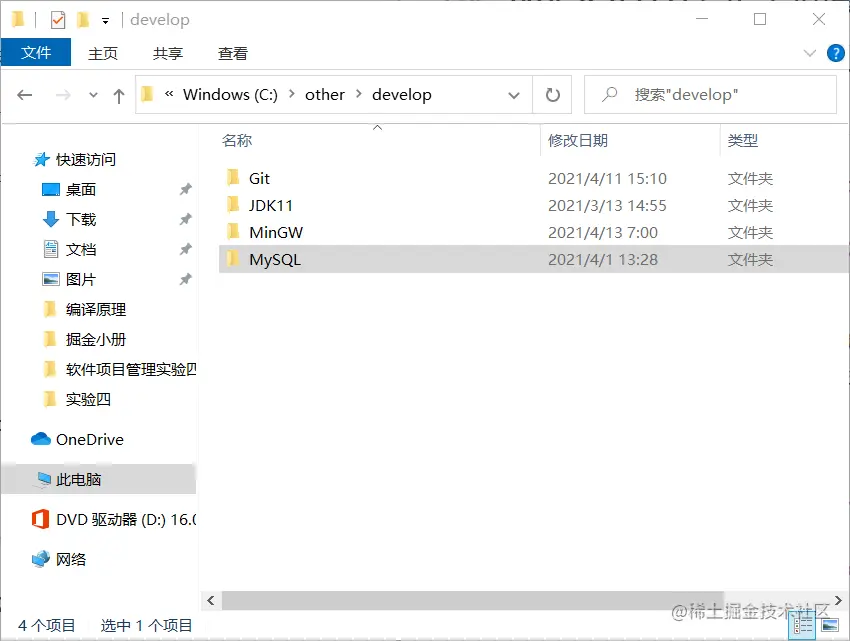Switch to details view button
The width and height of the screenshot is (850, 641).
point(803,626)
